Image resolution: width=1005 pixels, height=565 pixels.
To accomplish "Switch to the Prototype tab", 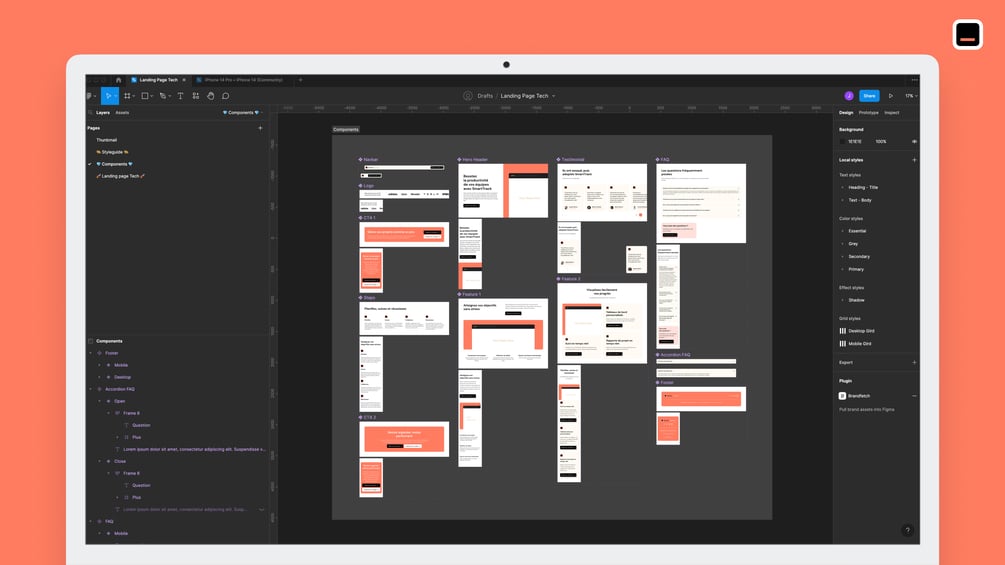I will pyautogui.click(x=868, y=113).
